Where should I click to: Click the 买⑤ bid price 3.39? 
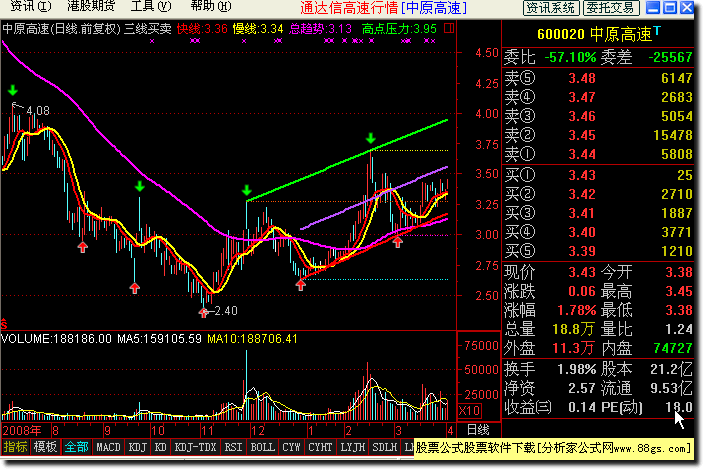[x=582, y=251]
